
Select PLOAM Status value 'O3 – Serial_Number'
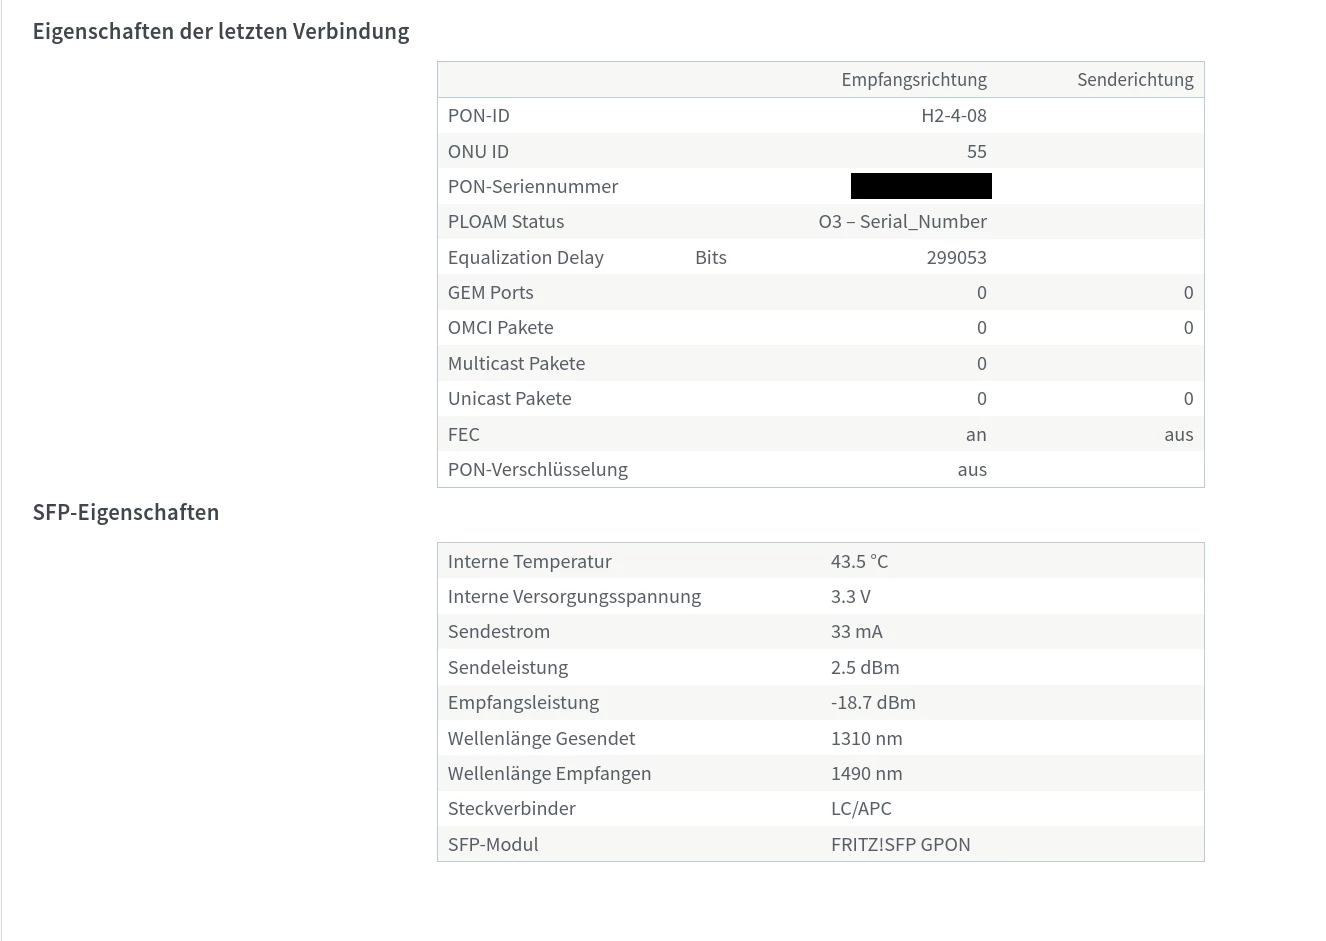pos(902,222)
